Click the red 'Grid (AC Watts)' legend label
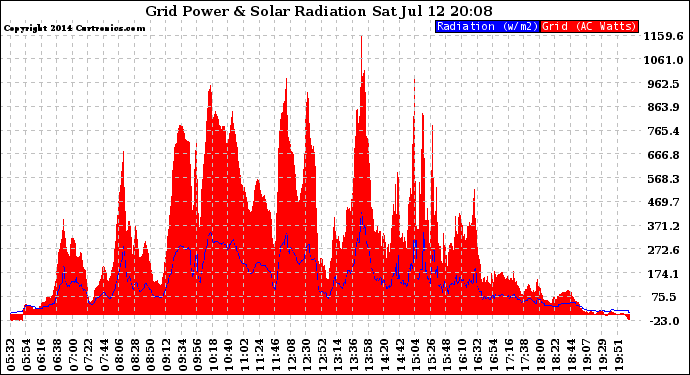690x375 pixels. click(x=589, y=26)
